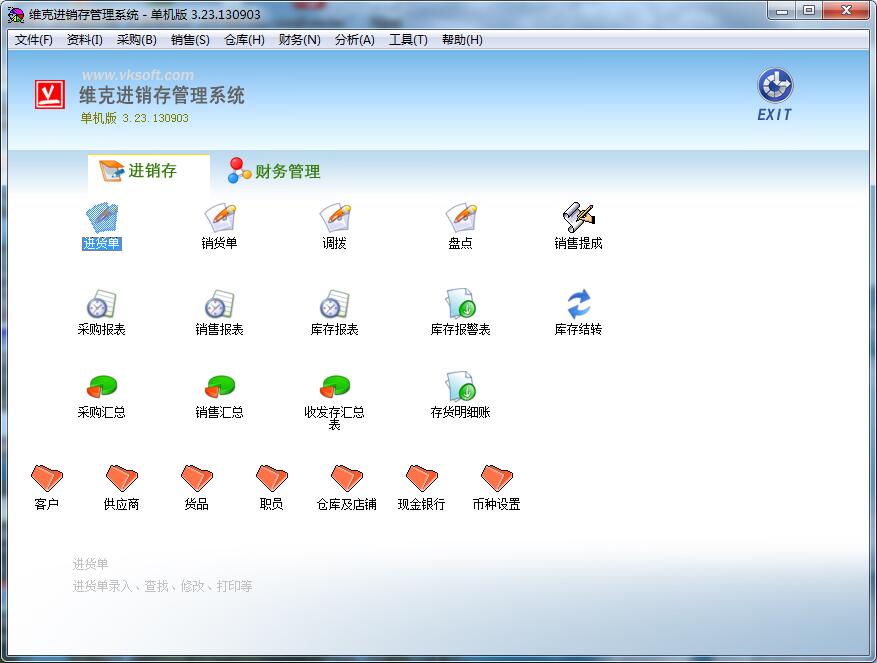The image size is (877, 663).
Task: Open the 帮助(H) menu
Action: click(462, 40)
